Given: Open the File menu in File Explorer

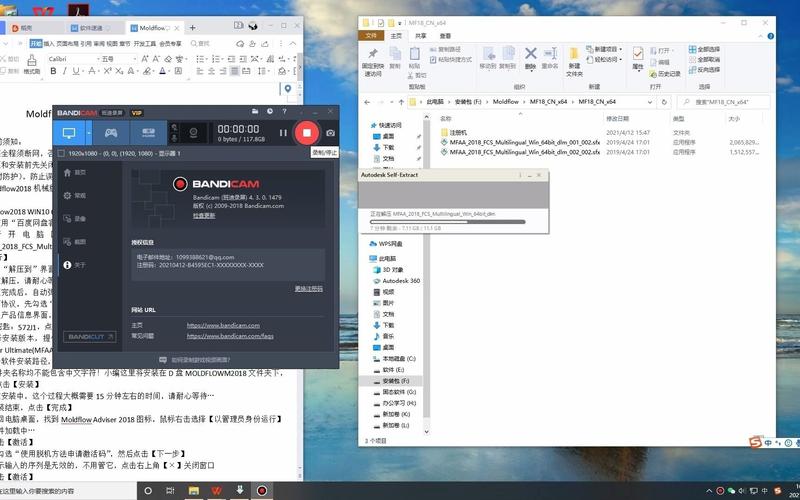Looking at the screenshot, I should point(371,36).
